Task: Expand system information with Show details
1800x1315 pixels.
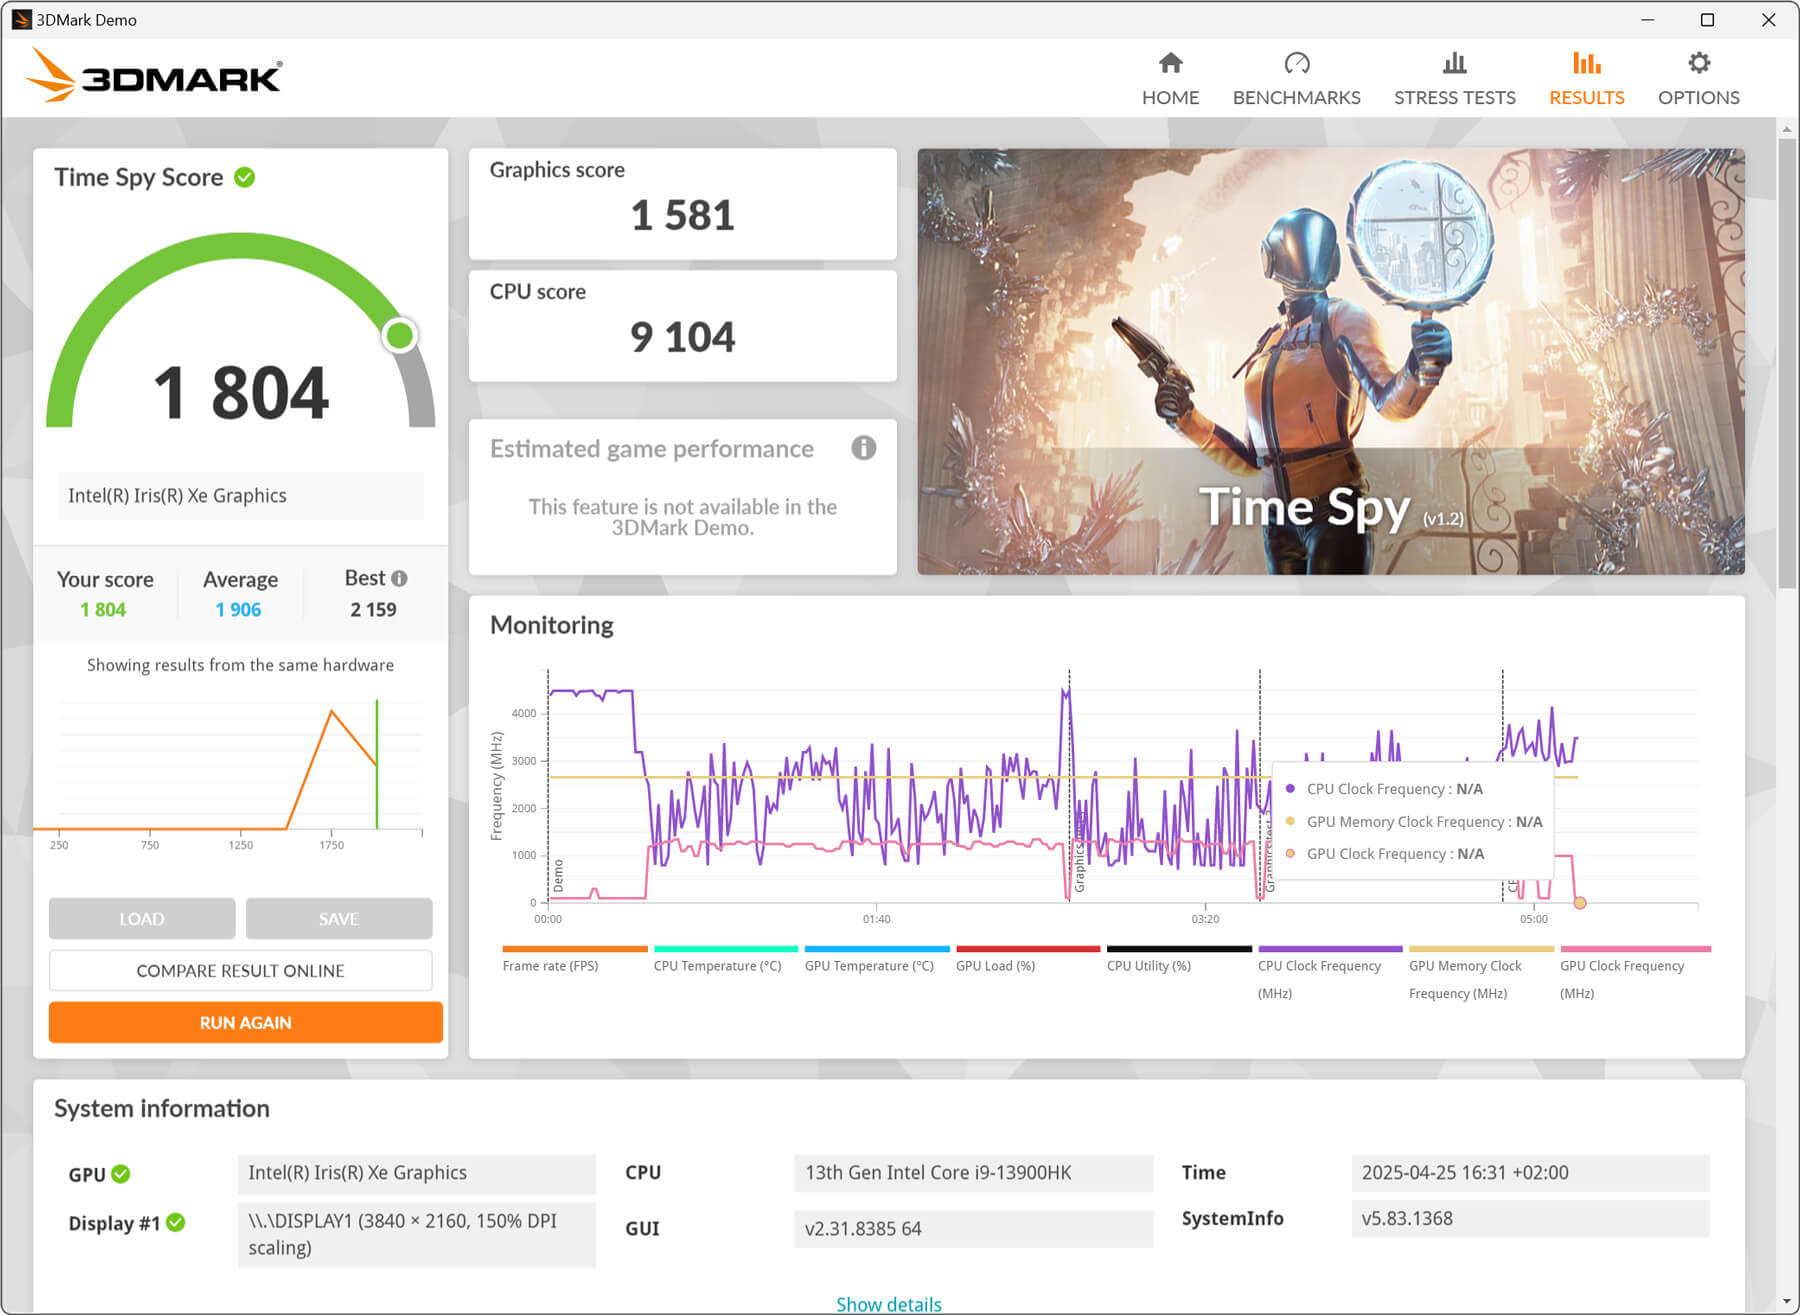Action: 888,1304
